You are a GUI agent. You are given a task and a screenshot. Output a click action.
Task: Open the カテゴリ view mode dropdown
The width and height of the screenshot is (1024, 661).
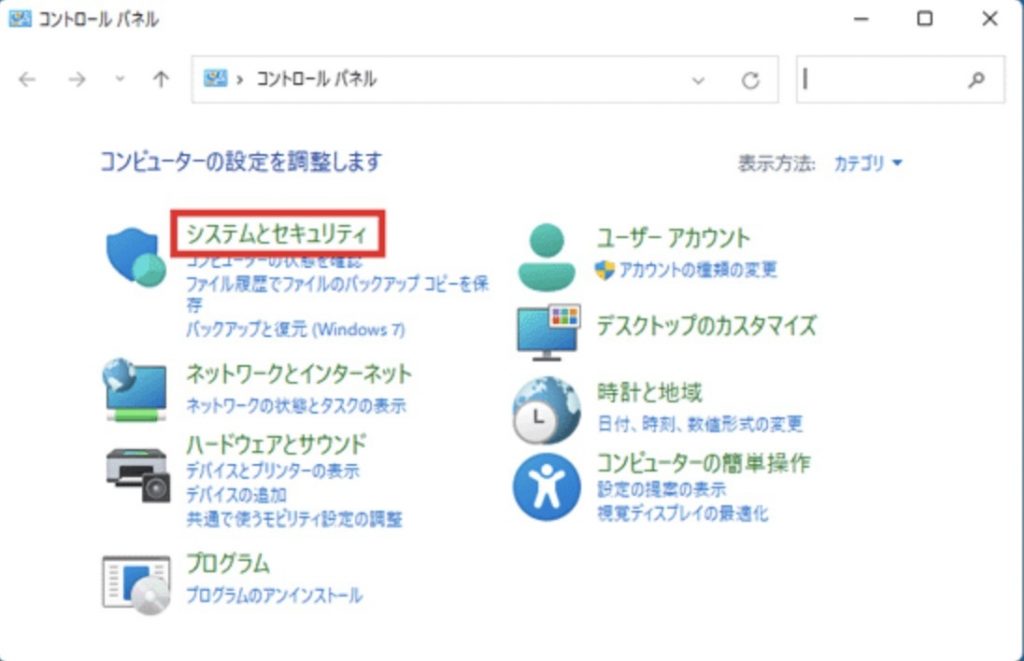pos(868,163)
